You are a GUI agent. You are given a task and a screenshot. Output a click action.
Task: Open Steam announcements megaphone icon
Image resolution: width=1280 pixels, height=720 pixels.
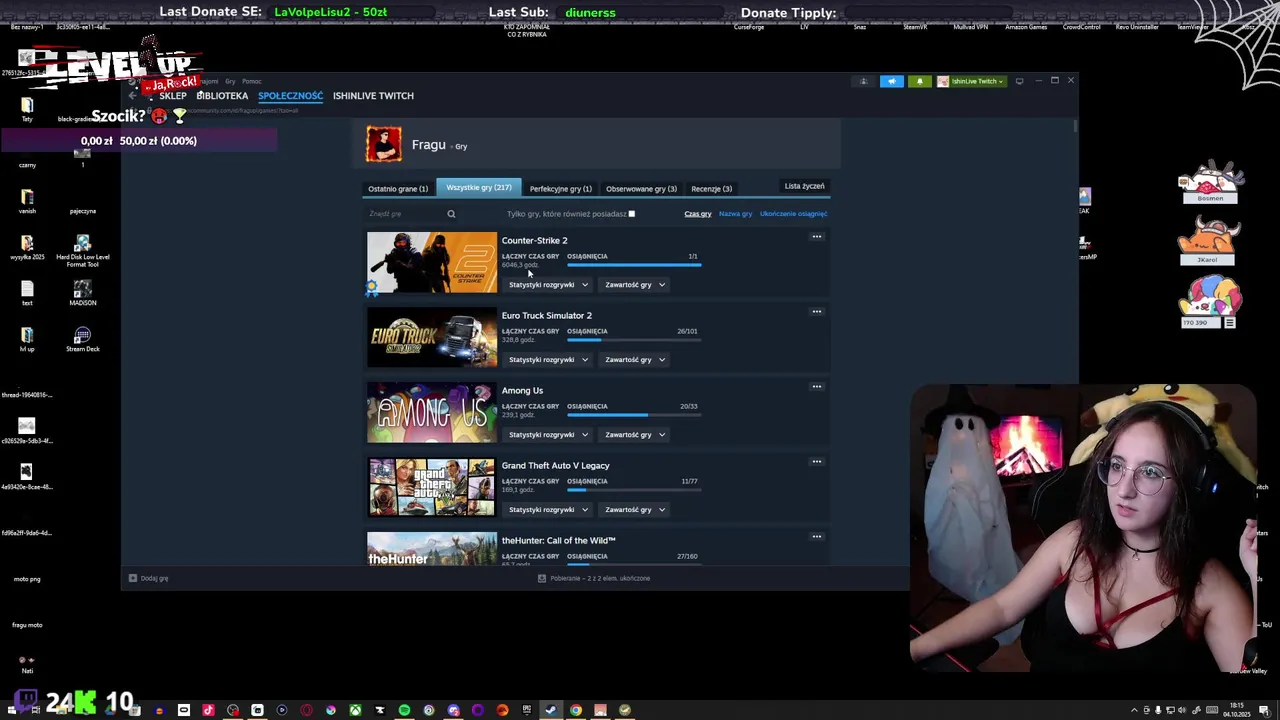(891, 81)
